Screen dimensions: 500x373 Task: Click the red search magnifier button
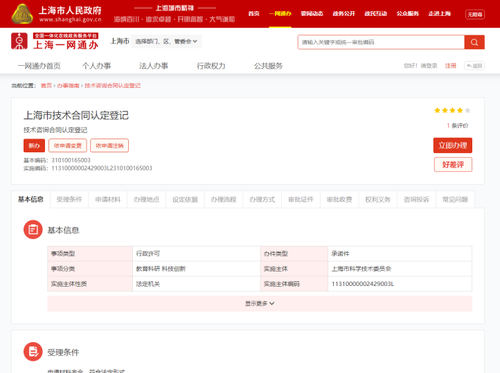pos(474,42)
